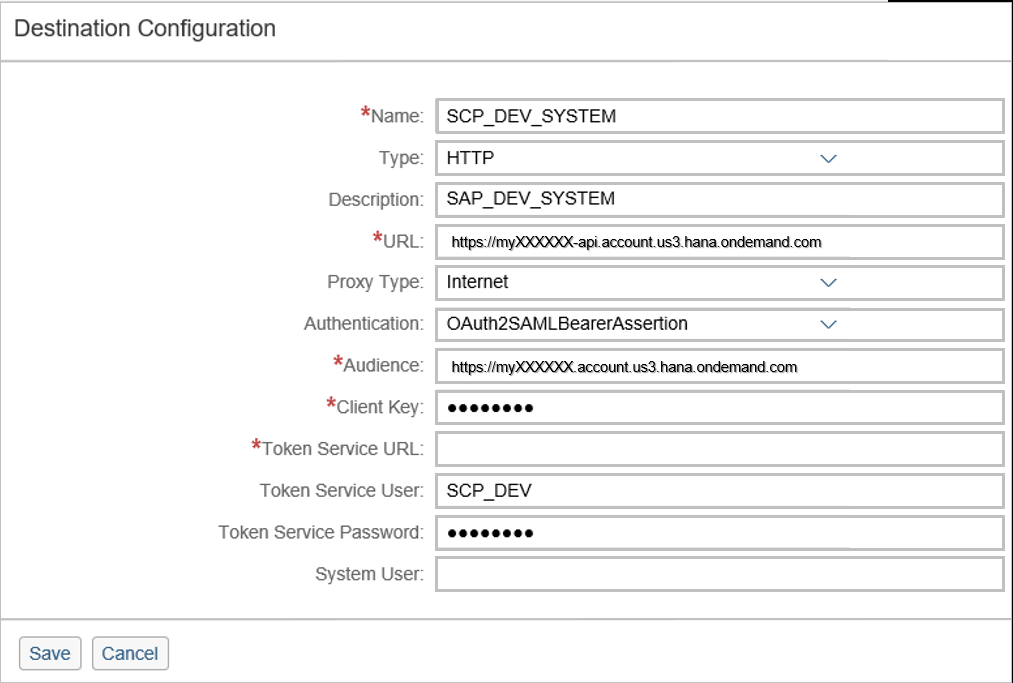Image resolution: width=1013 pixels, height=683 pixels.
Task: Click the Save button
Action: pos(50,653)
